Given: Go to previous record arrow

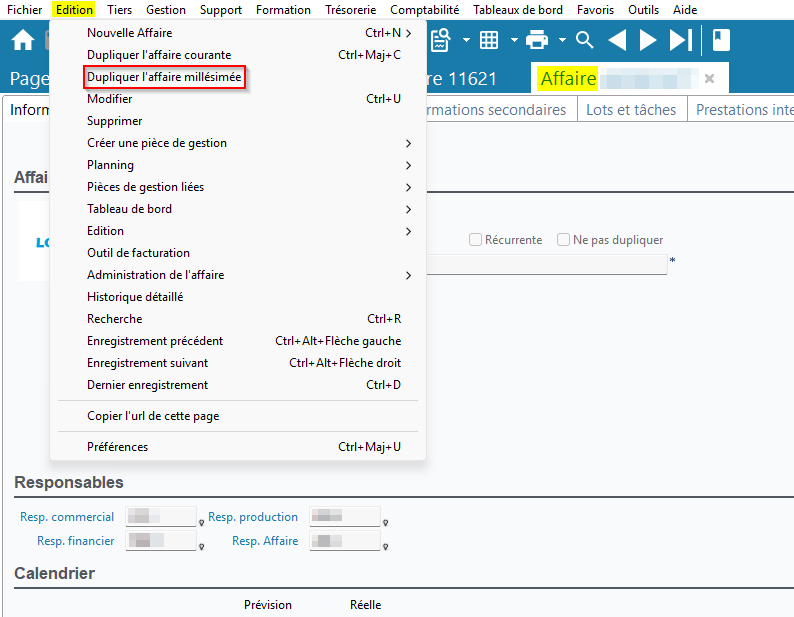Looking at the screenshot, I should pos(617,40).
